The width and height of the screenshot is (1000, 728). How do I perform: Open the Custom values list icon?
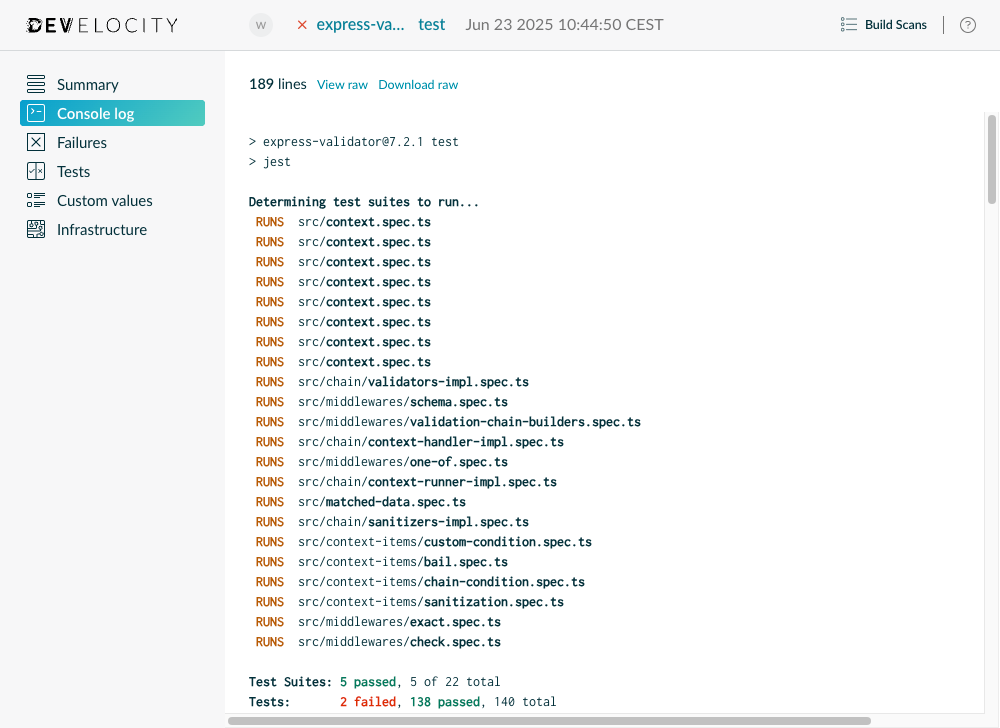pos(35,200)
